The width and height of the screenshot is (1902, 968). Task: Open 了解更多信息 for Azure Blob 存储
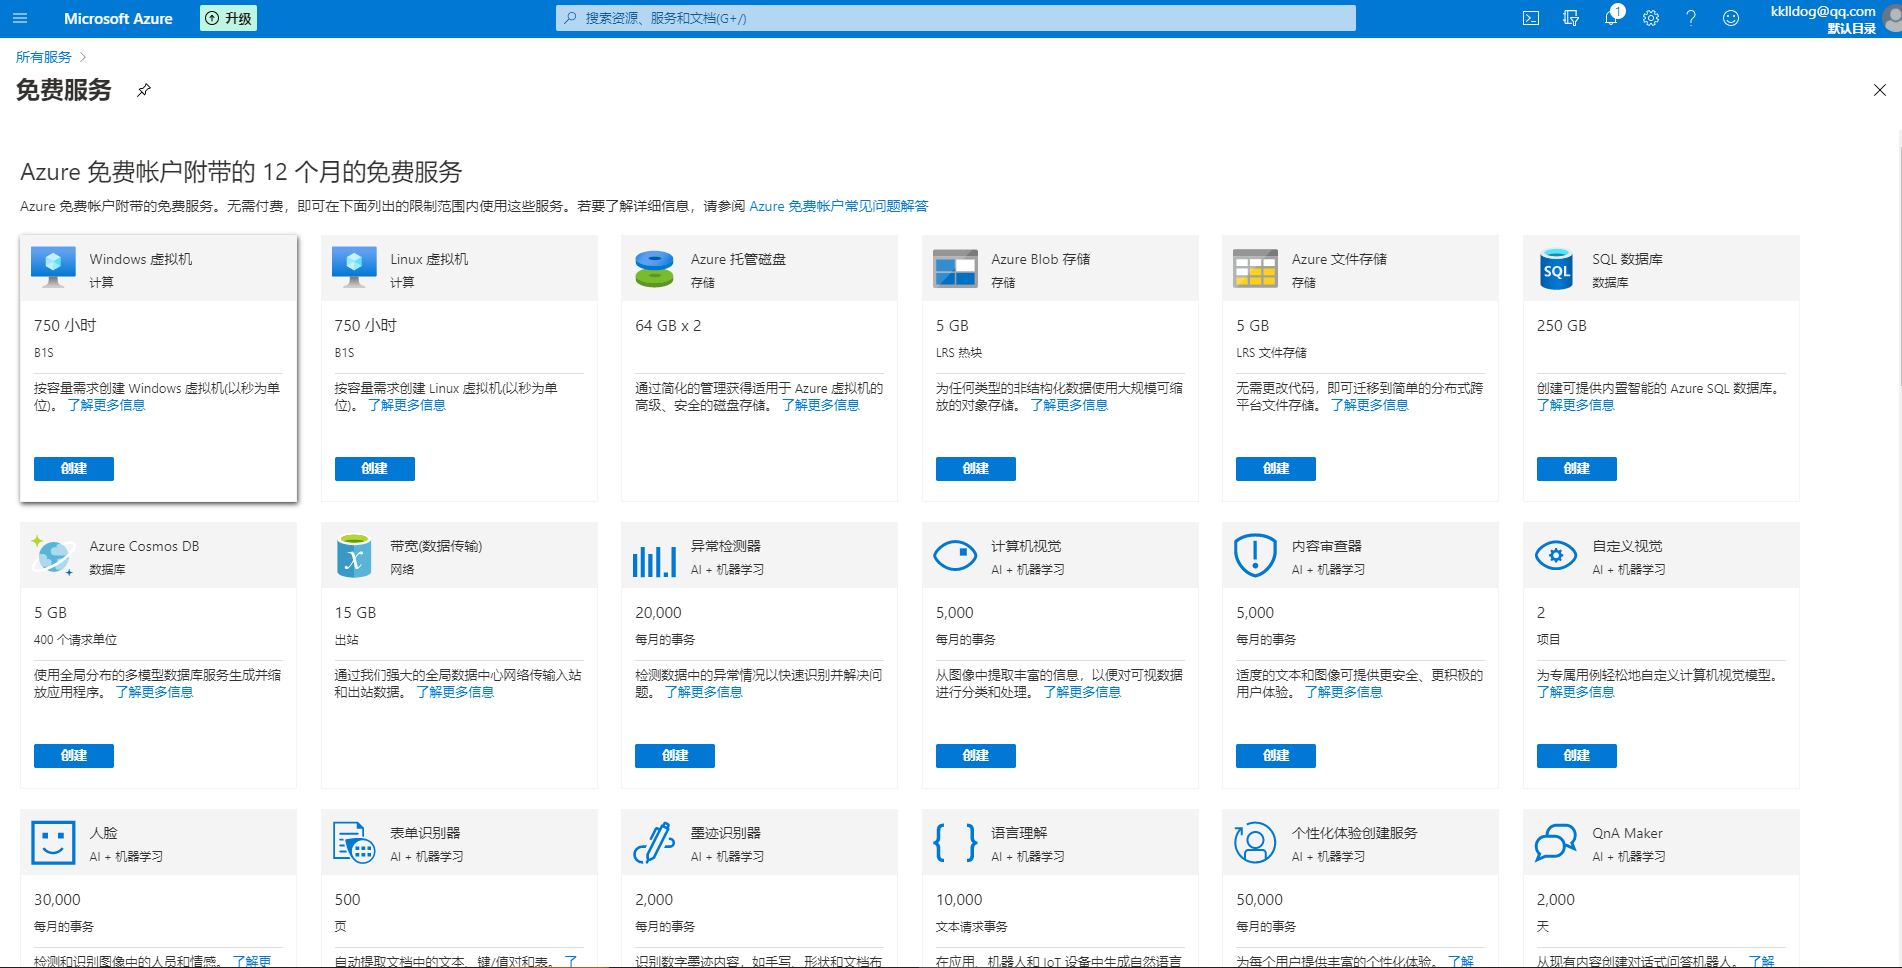1069,405
